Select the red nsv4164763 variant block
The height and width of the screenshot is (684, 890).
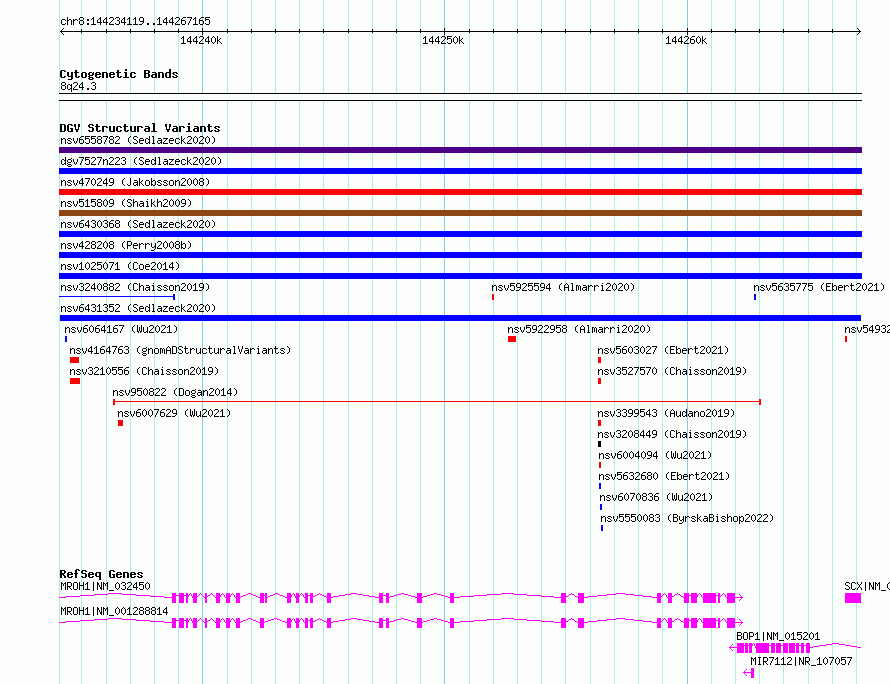pos(74,360)
